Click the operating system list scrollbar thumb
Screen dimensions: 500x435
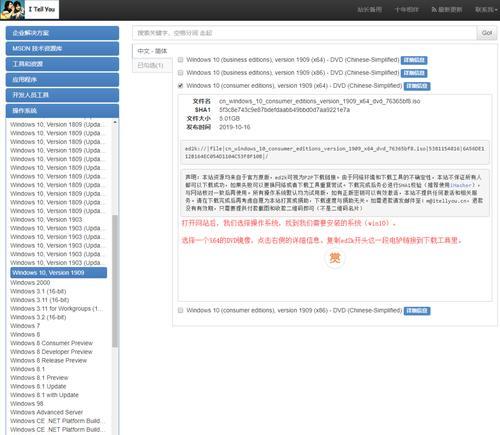pos(115,281)
